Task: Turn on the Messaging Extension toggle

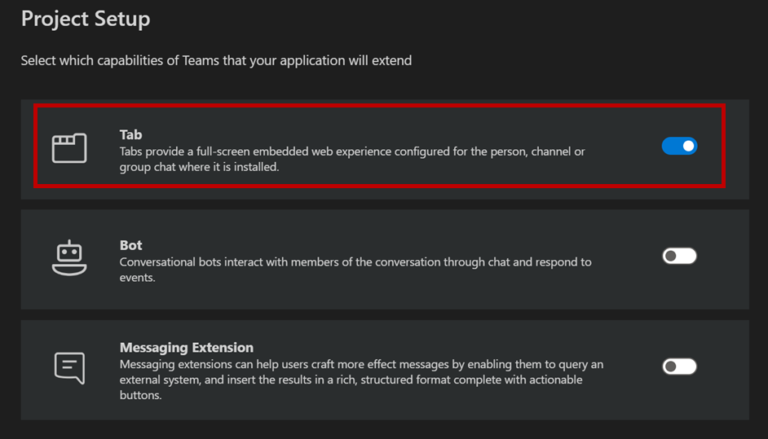Action: tap(679, 366)
